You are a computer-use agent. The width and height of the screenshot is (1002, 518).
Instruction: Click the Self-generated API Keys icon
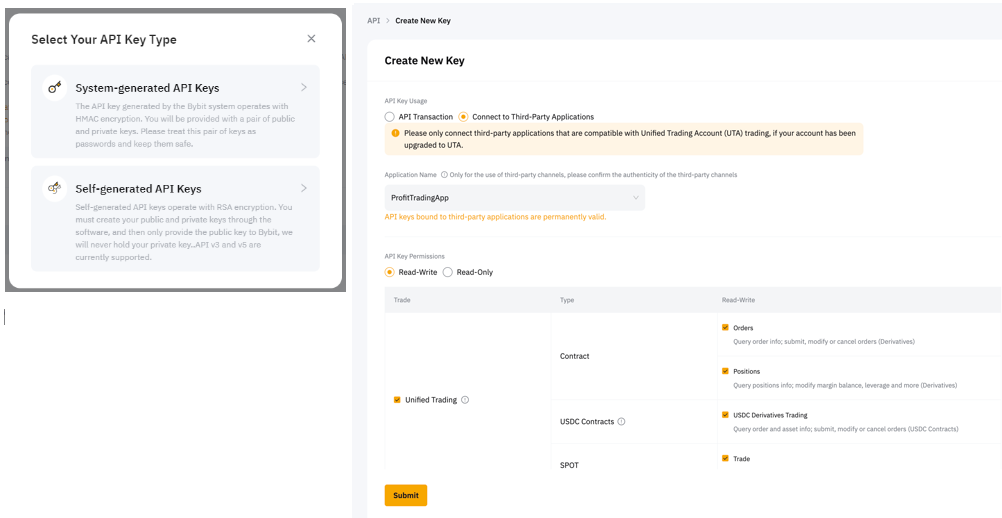click(55, 188)
